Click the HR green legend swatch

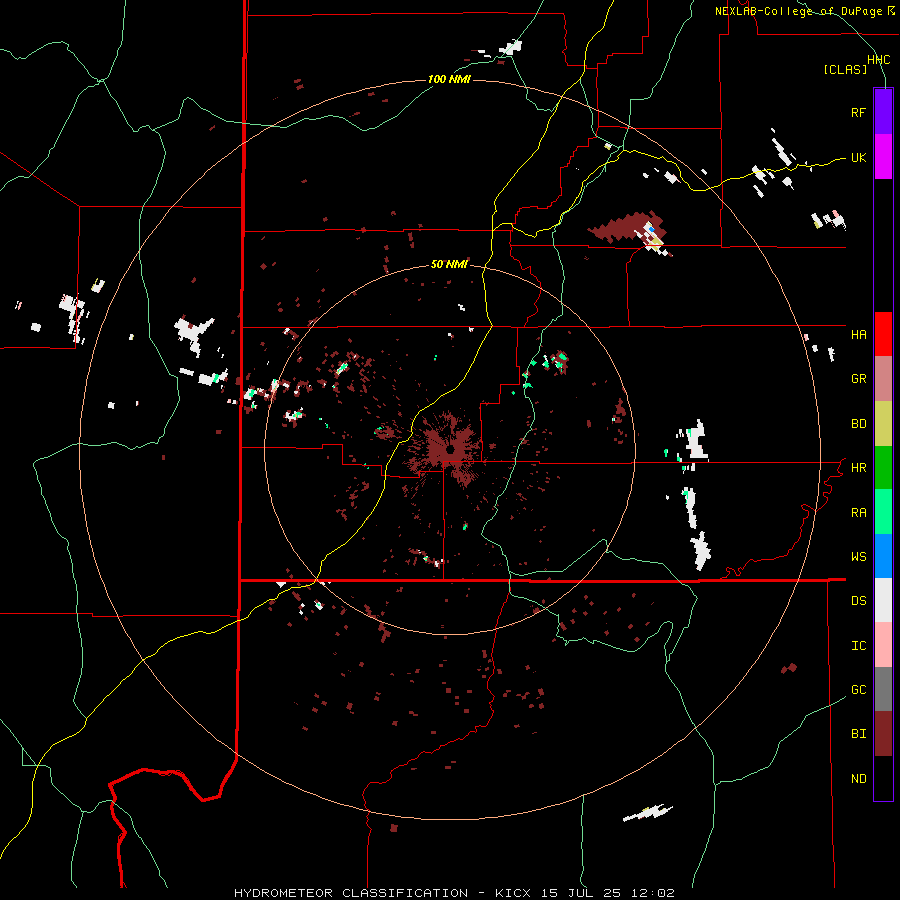(x=883, y=468)
